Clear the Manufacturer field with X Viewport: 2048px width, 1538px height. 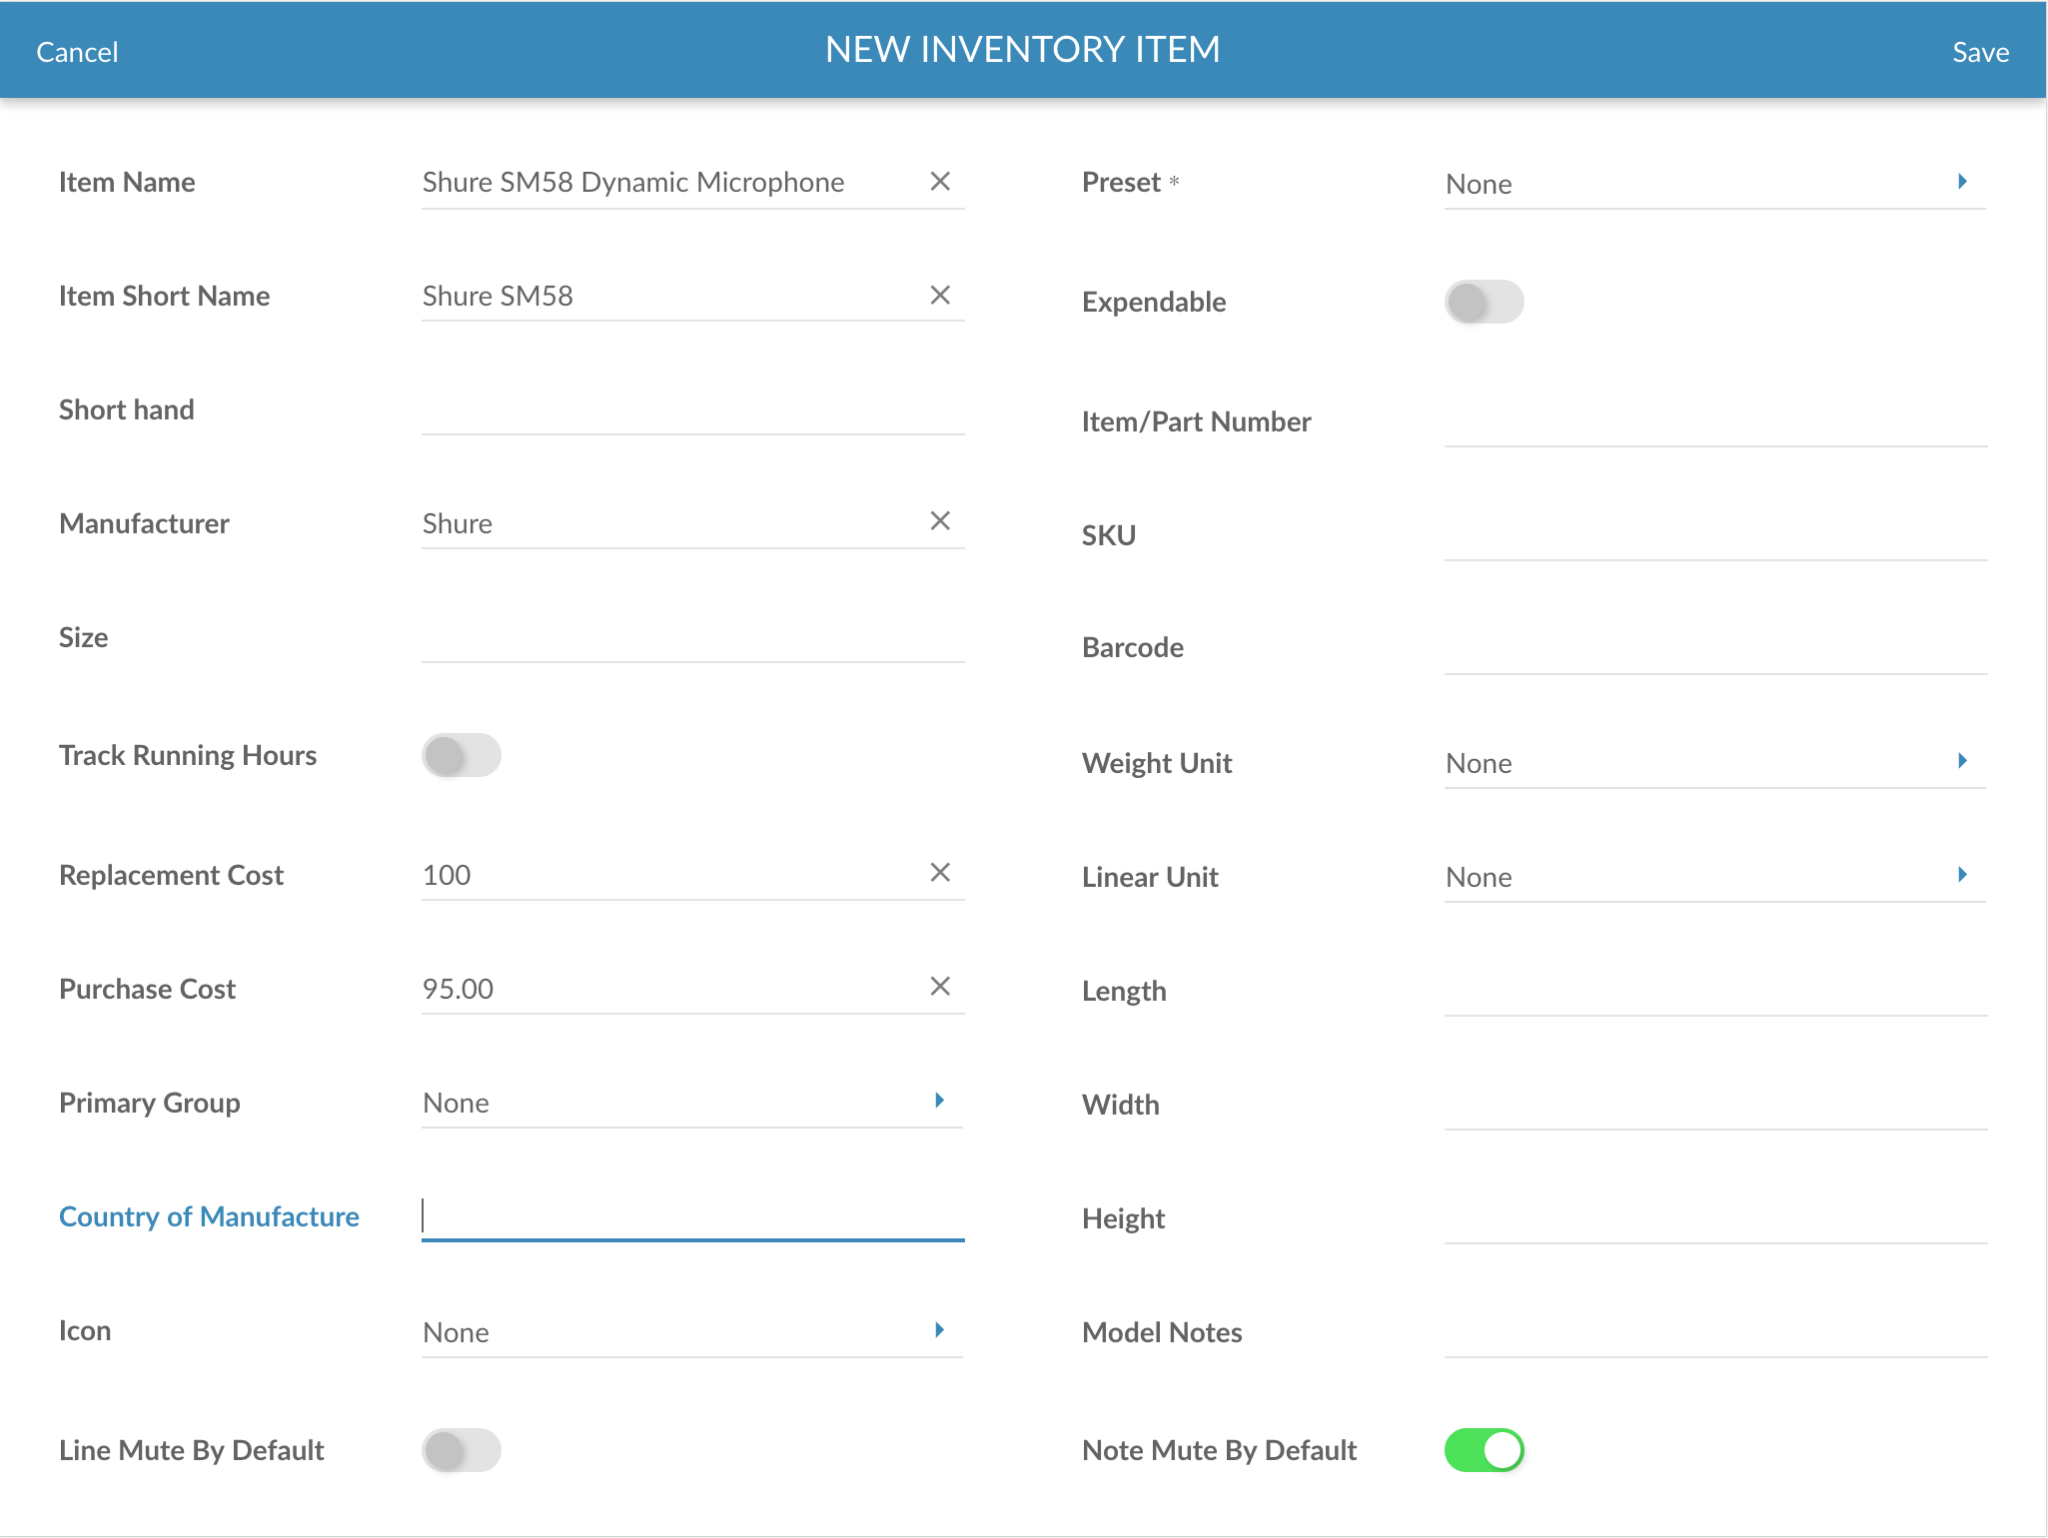tap(940, 521)
